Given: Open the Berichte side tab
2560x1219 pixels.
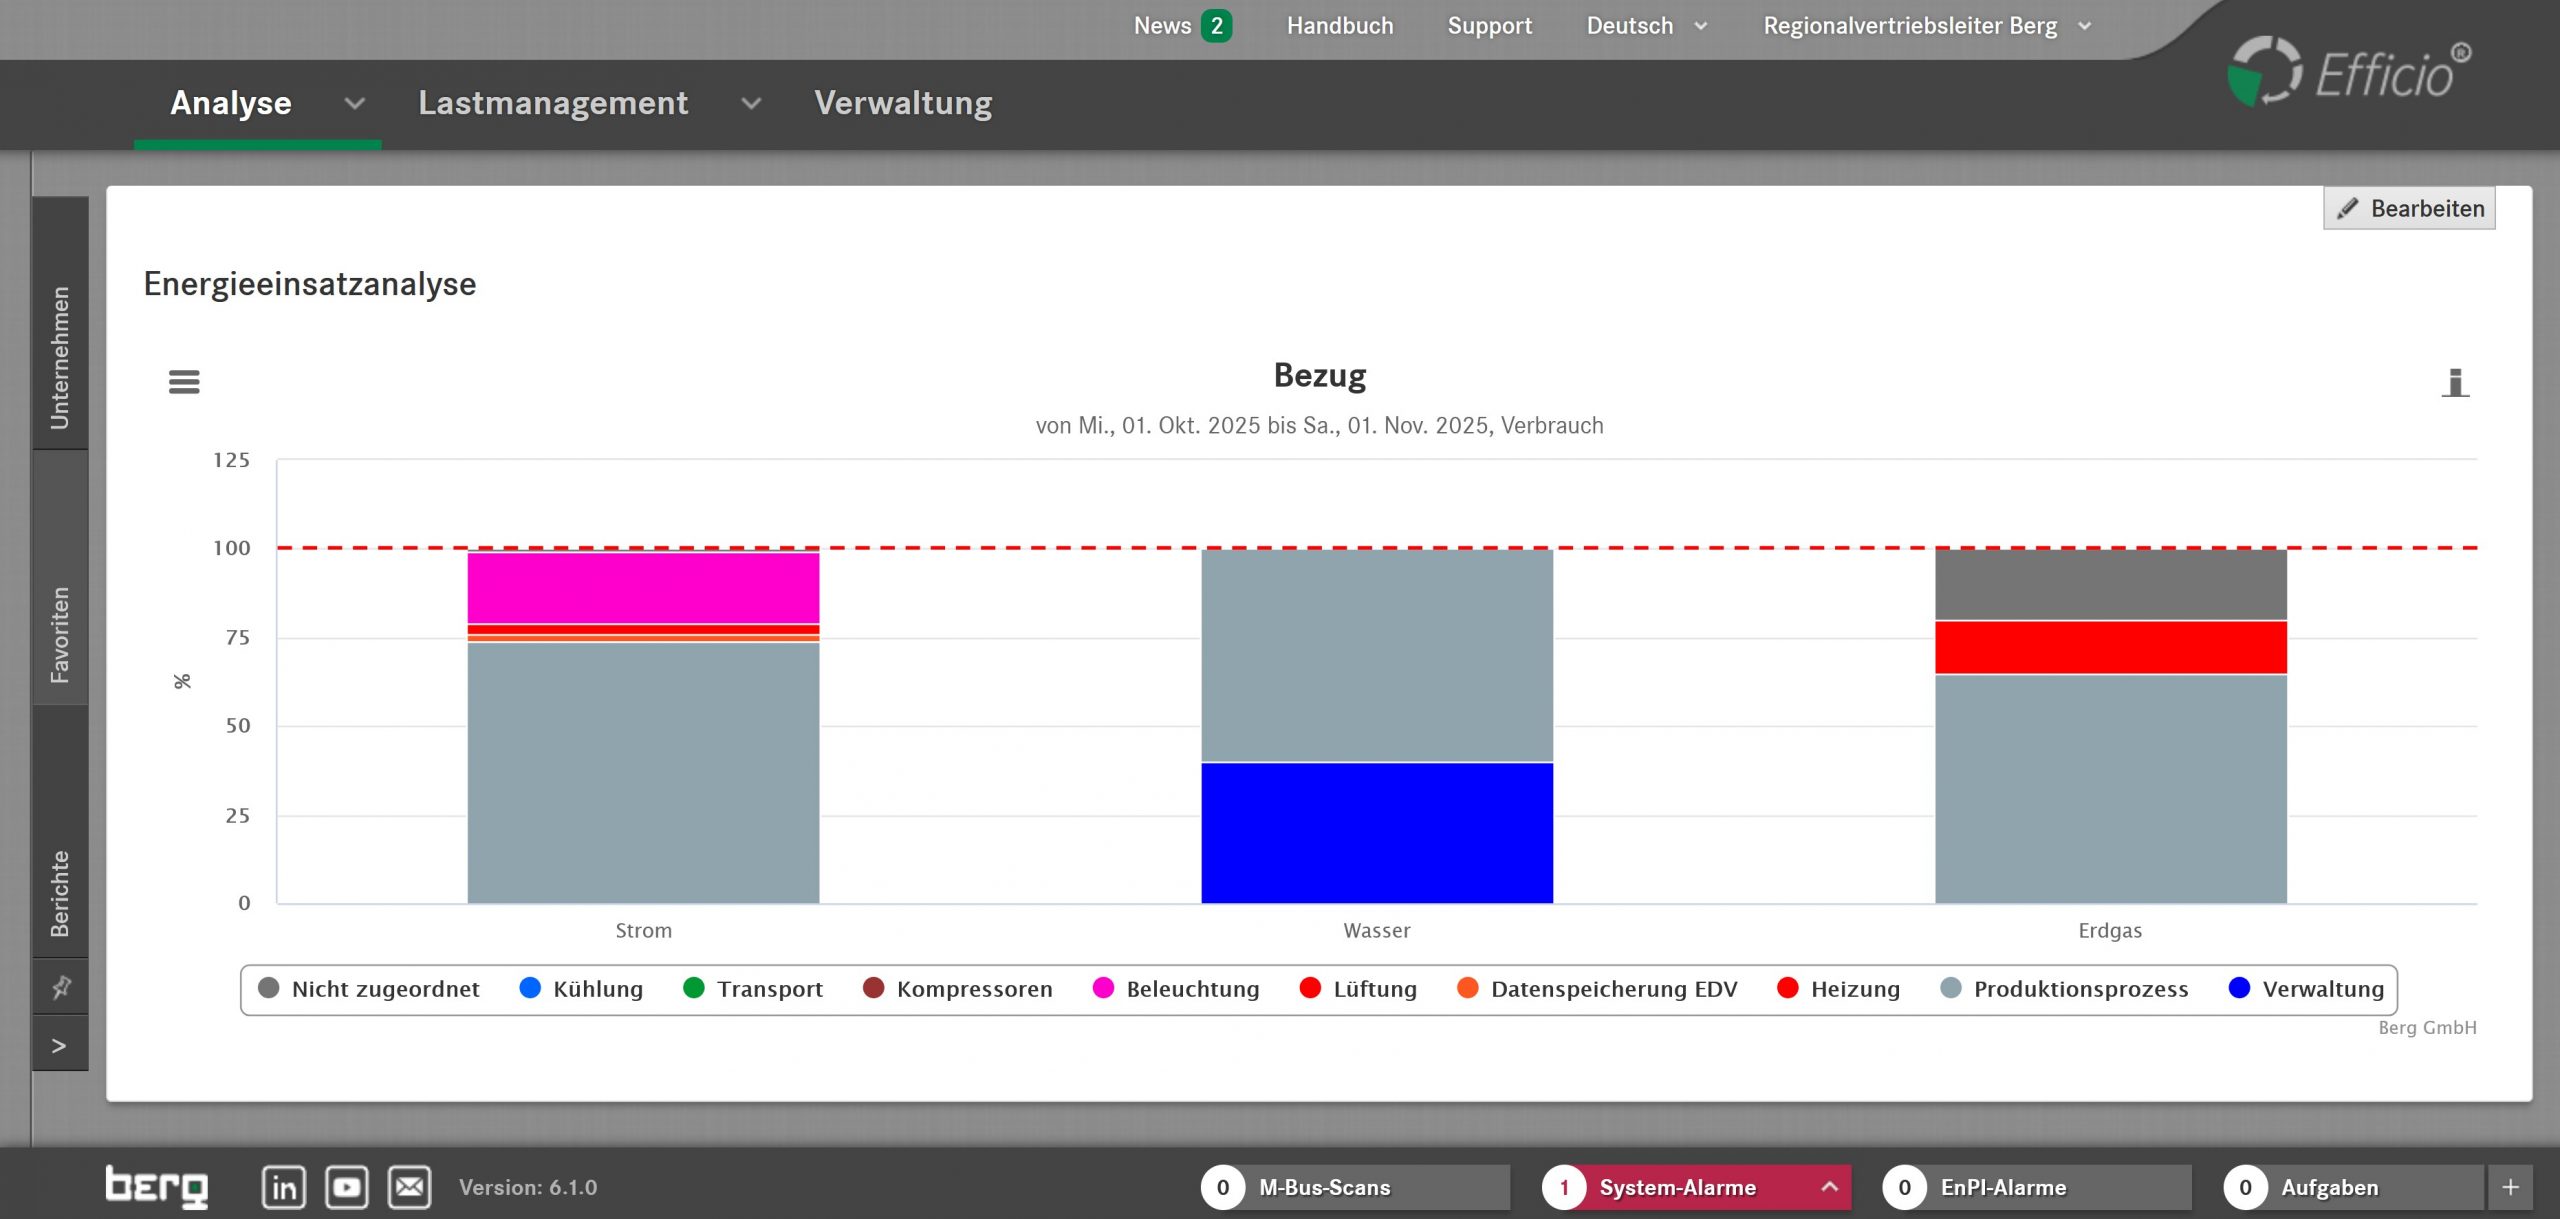Looking at the screenshot, I should coord(61,893).
